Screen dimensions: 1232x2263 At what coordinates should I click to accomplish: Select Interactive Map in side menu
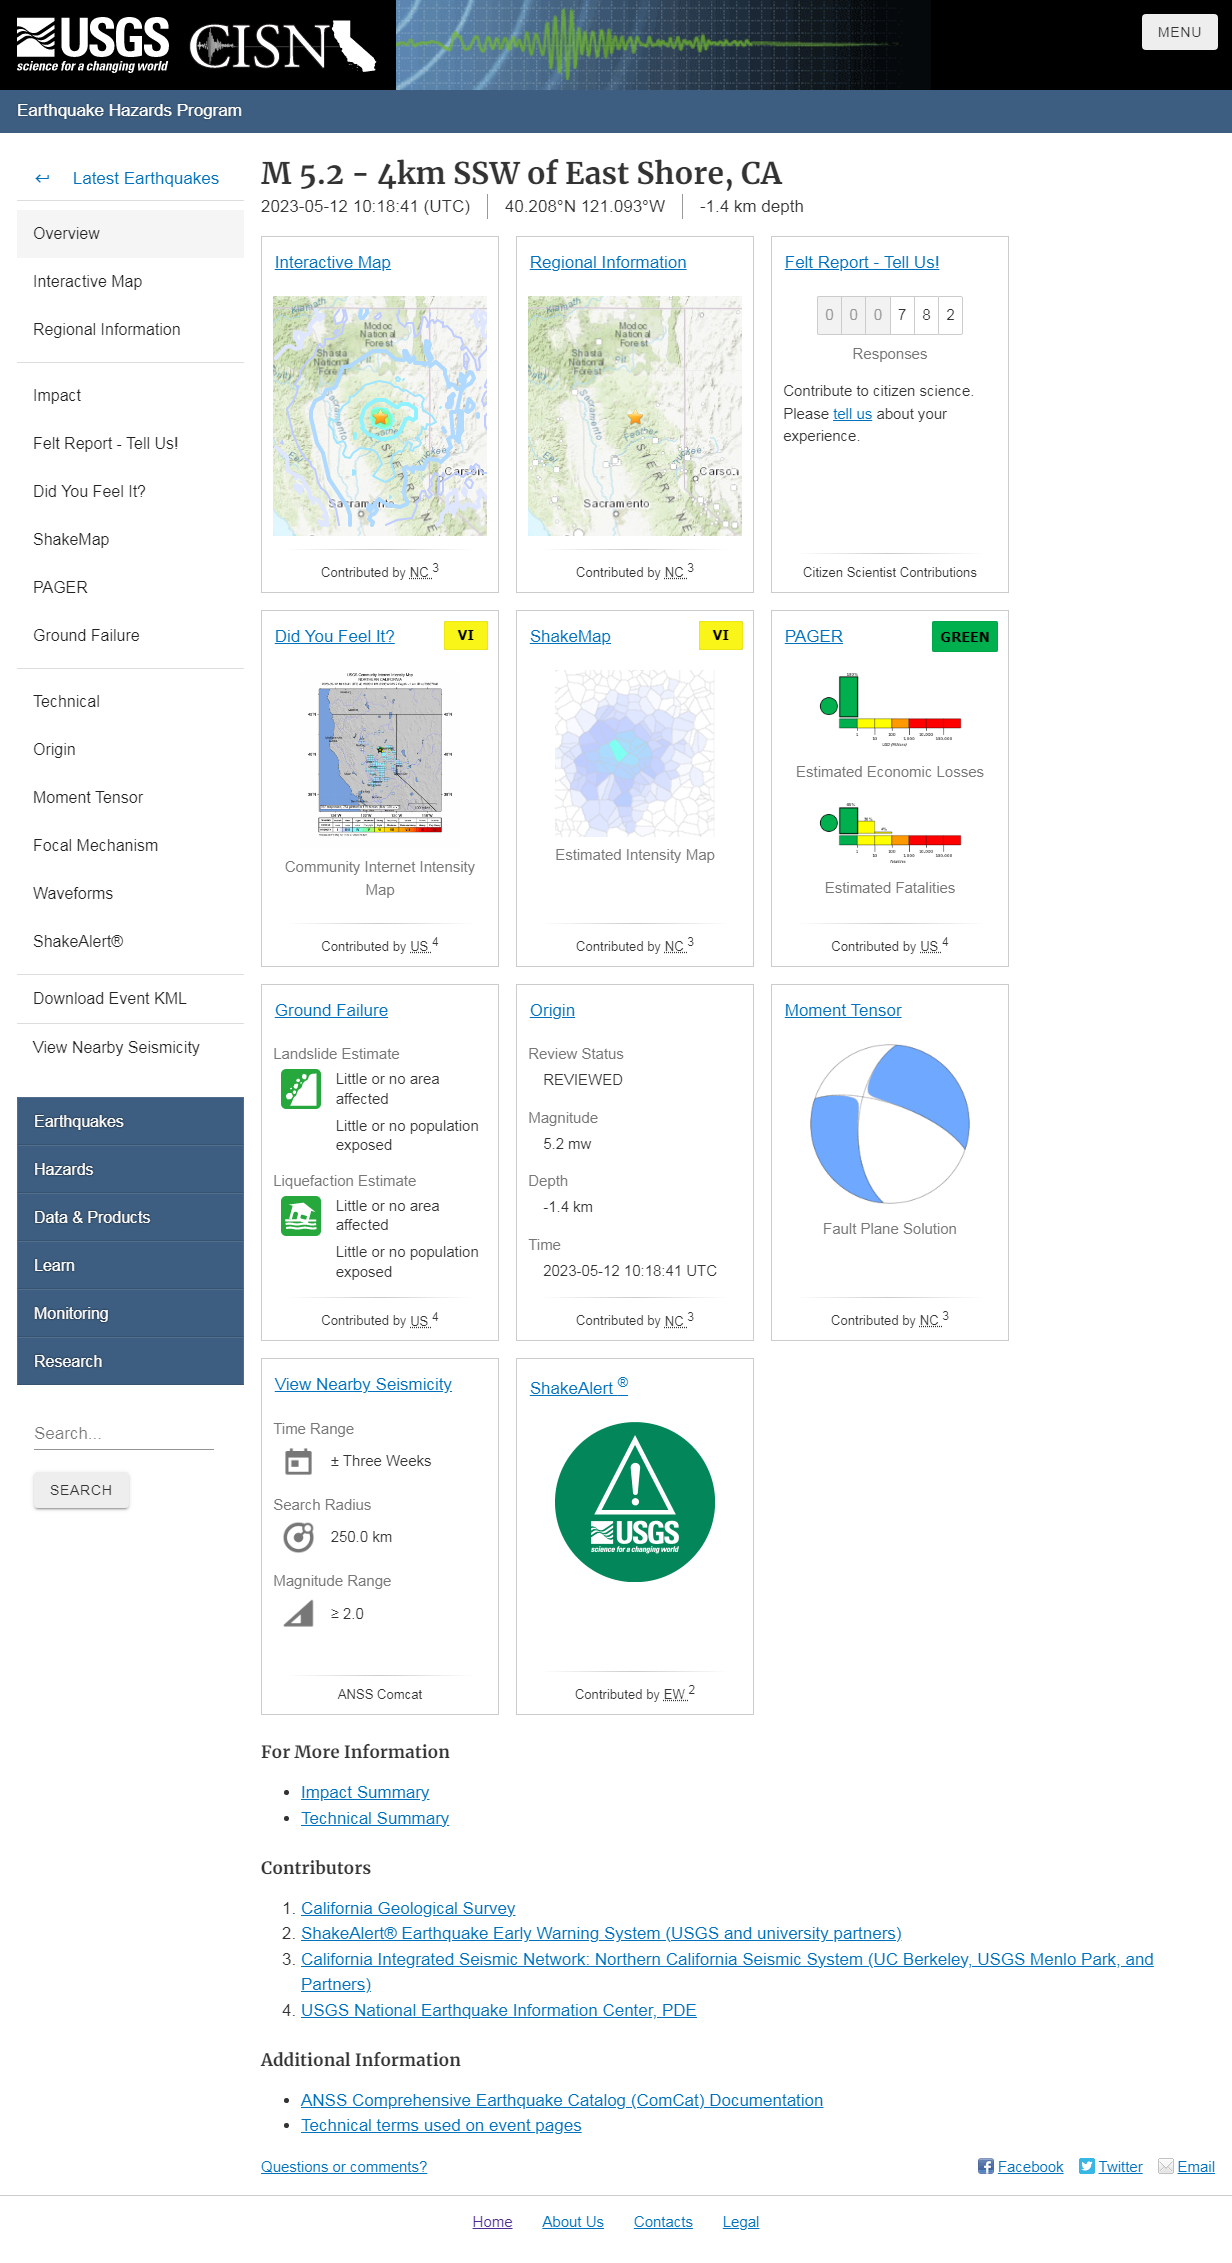pyautogui.click(x=130, y=281)
